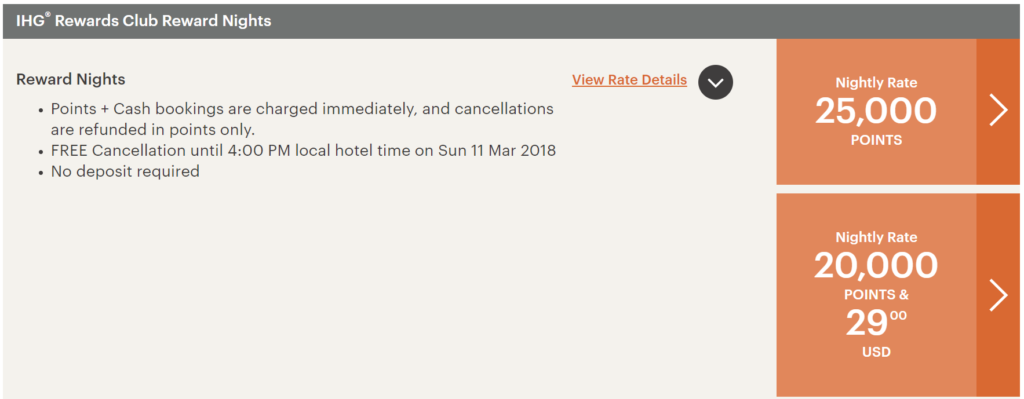This screenshot has height=399, width=1024.
Task: Expand rate details with dark circular chevron
Action: (x=715, y=82)
